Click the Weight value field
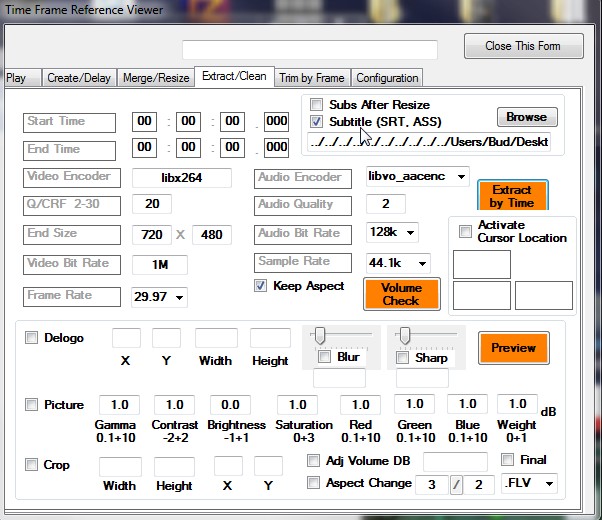The height and width of the screenshot is (520, 602). click(518, 404)
